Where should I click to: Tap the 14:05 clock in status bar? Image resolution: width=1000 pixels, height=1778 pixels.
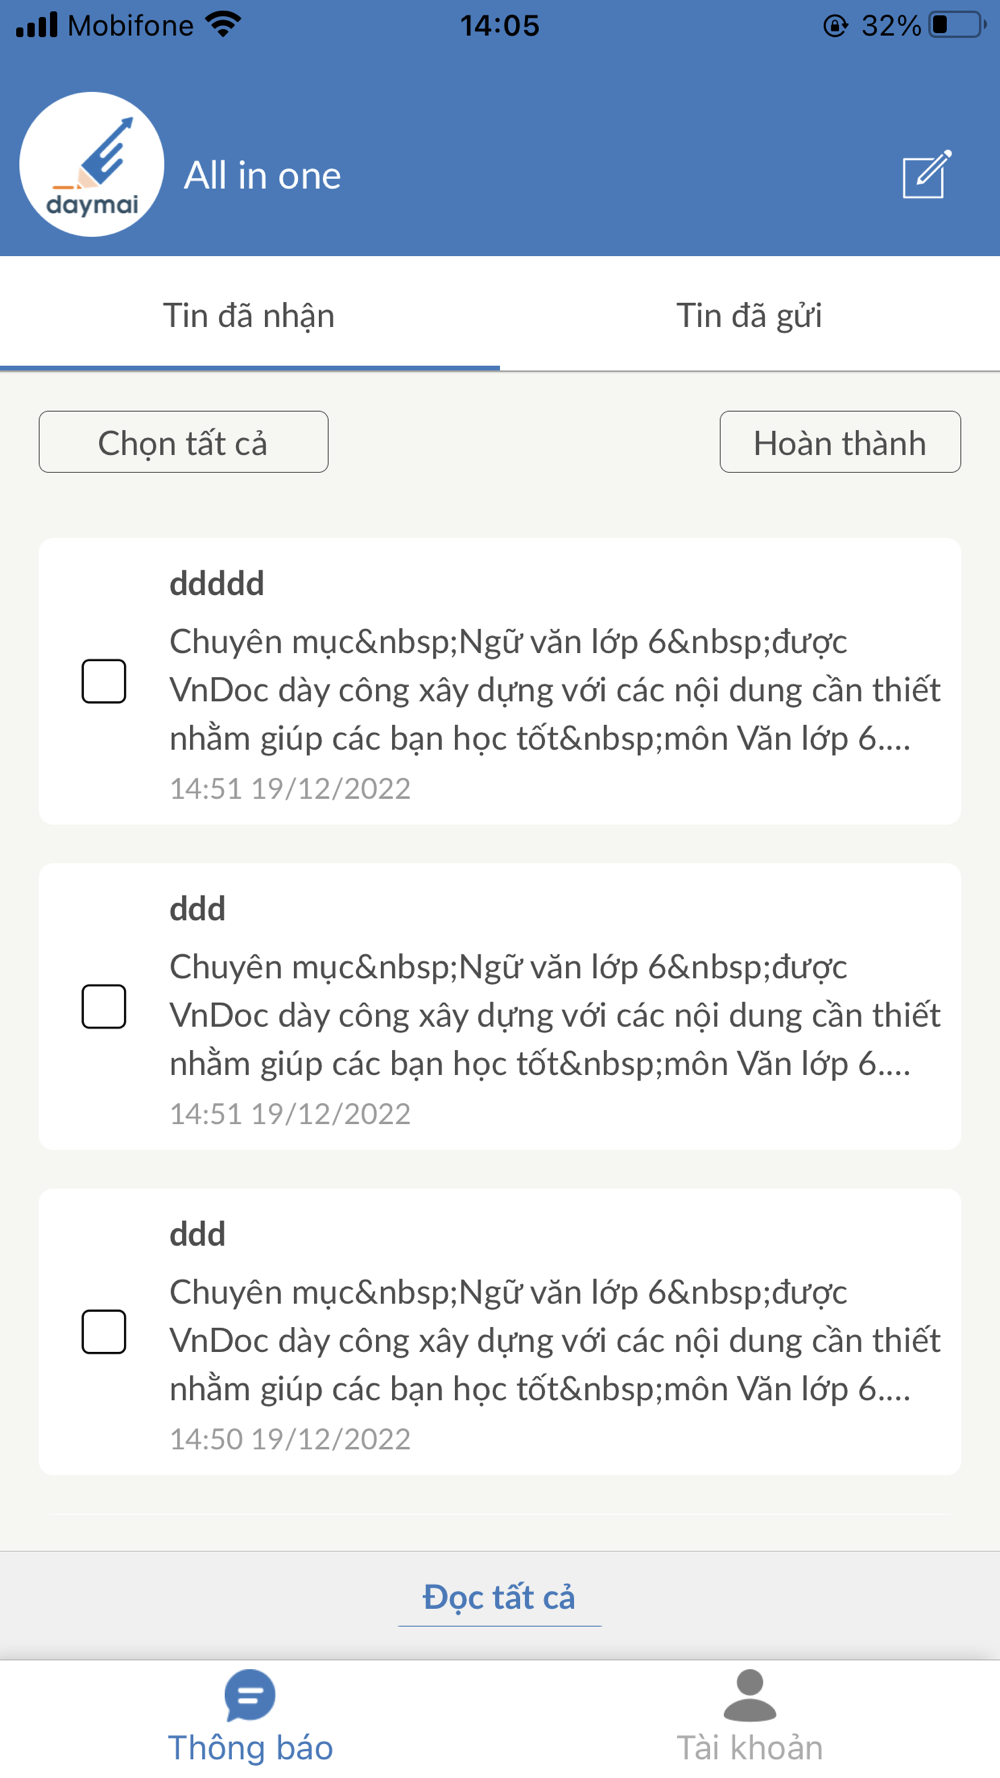499,25
